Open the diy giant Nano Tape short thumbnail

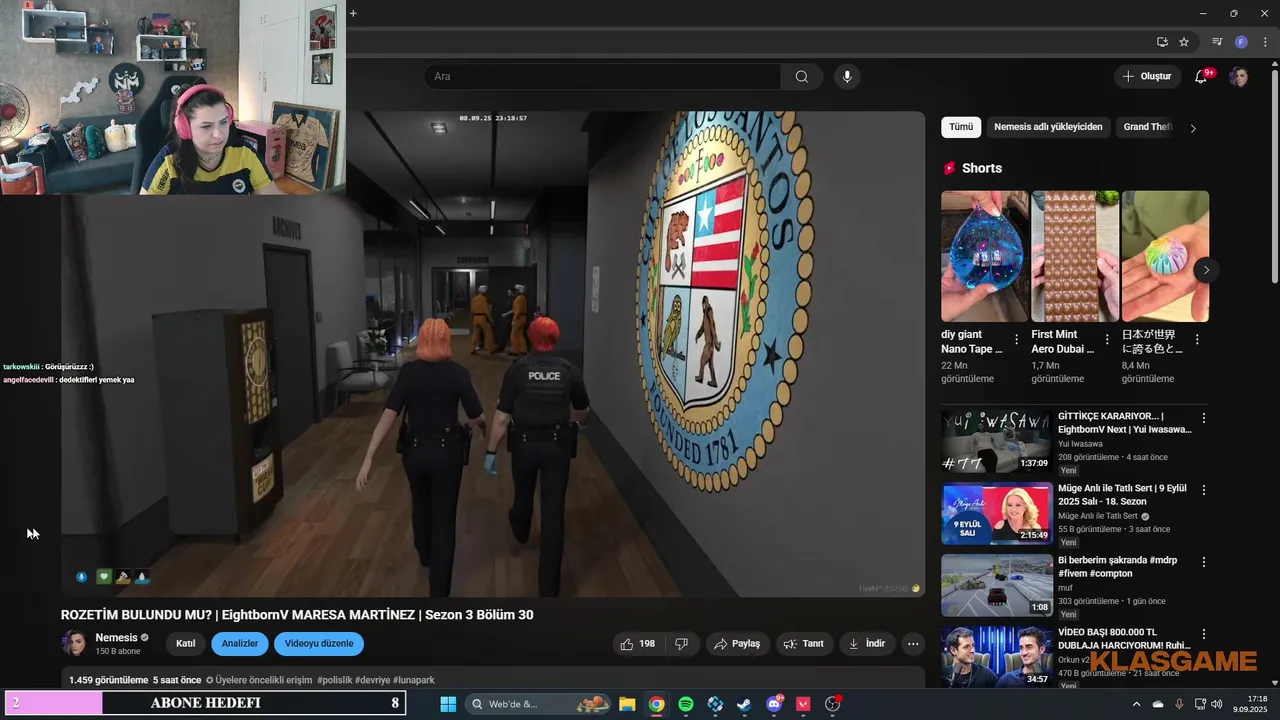pos(985,256)
